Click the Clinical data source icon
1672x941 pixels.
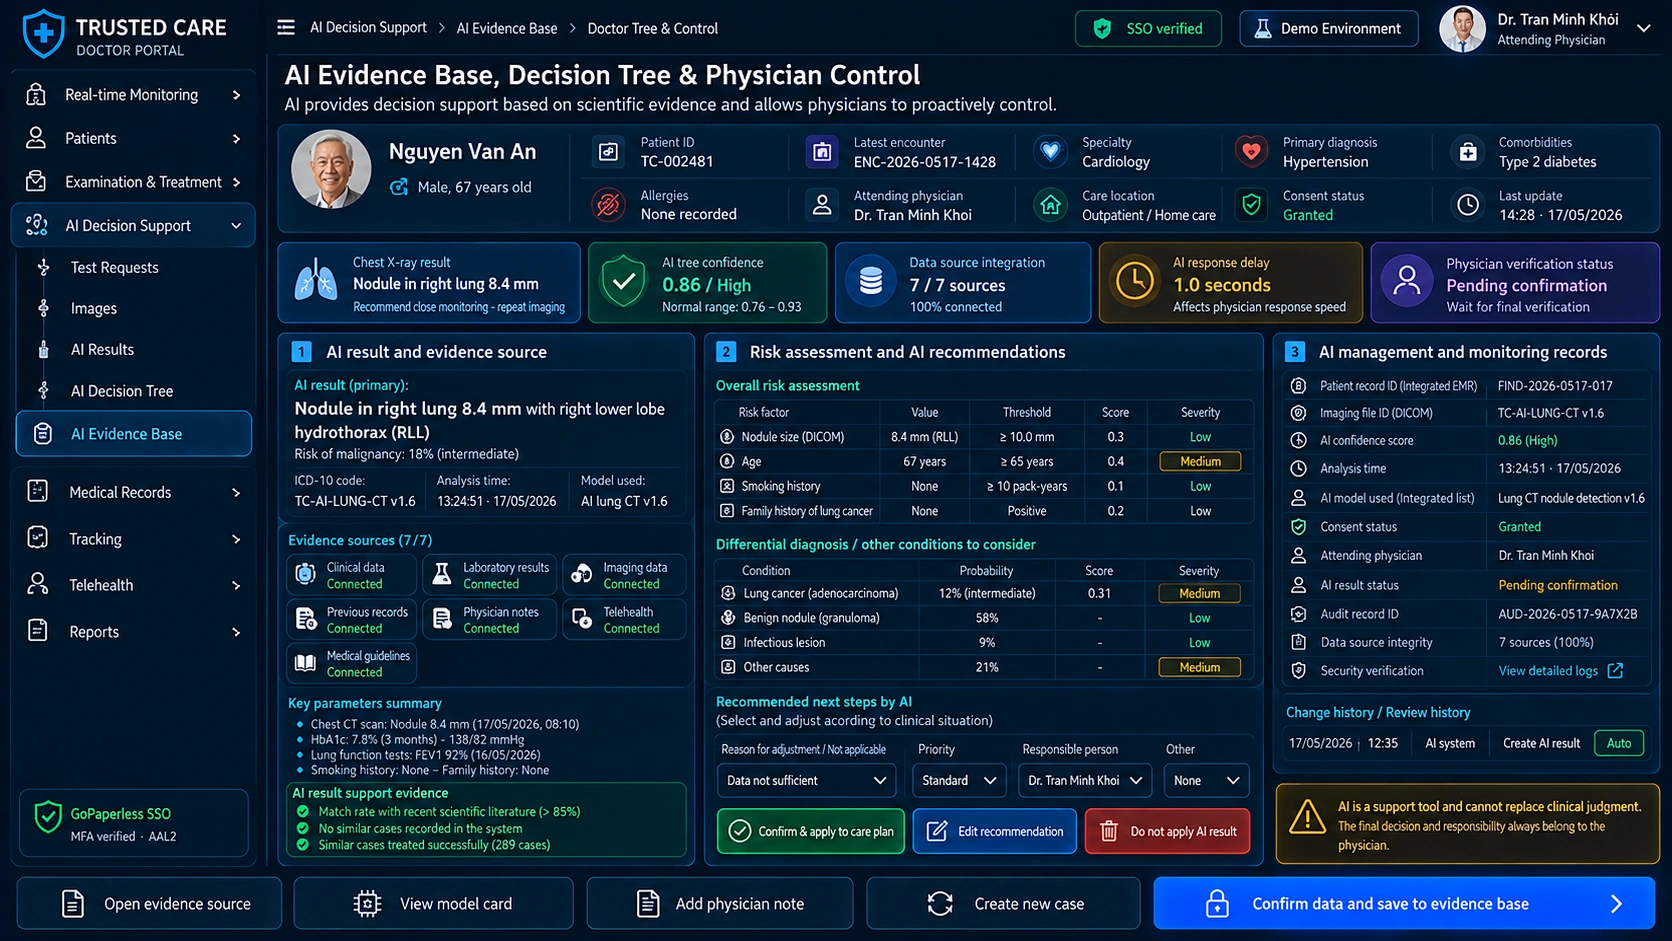pyautogui.click(x=306, y=574)
